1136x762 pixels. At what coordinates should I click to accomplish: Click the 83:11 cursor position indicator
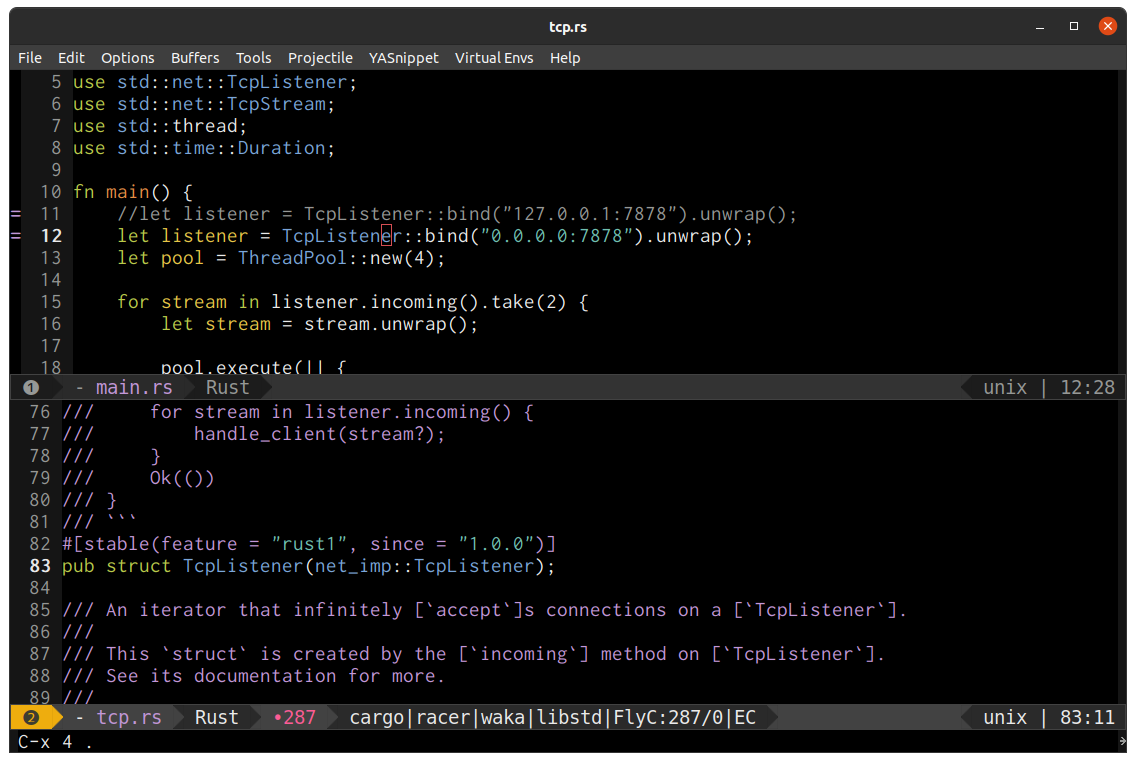[x=1087, y=718]
